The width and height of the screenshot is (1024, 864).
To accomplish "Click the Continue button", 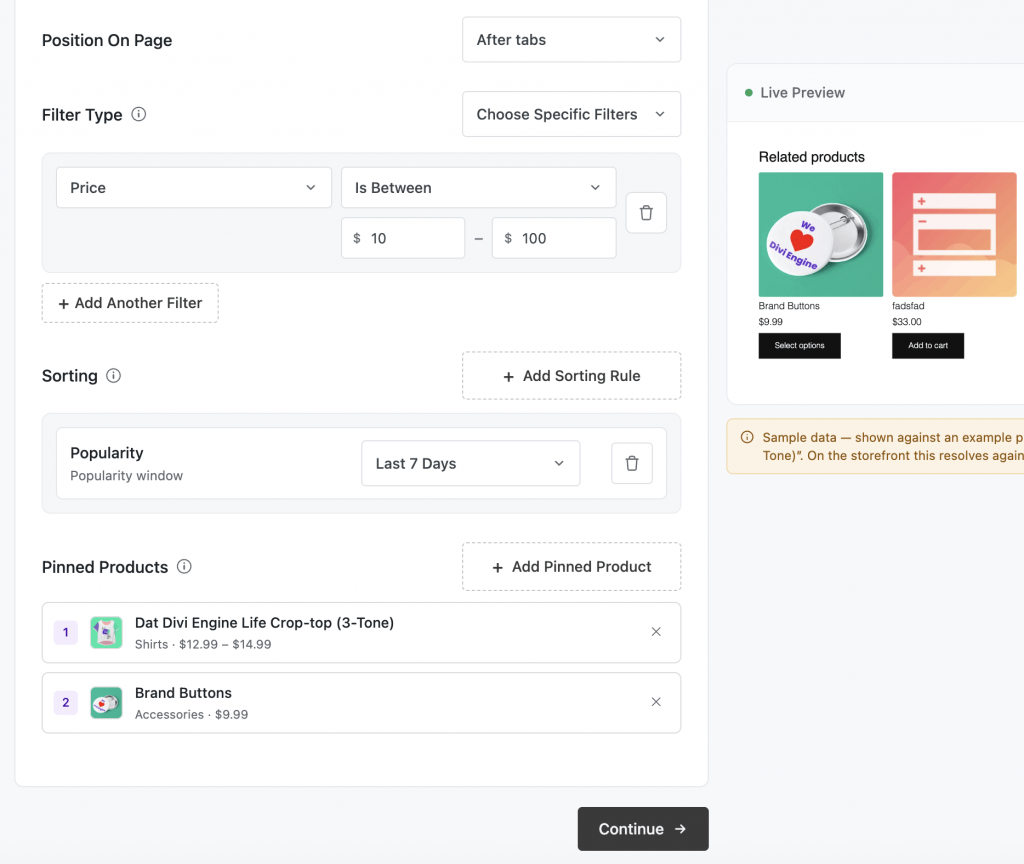I will pos(643,829).
